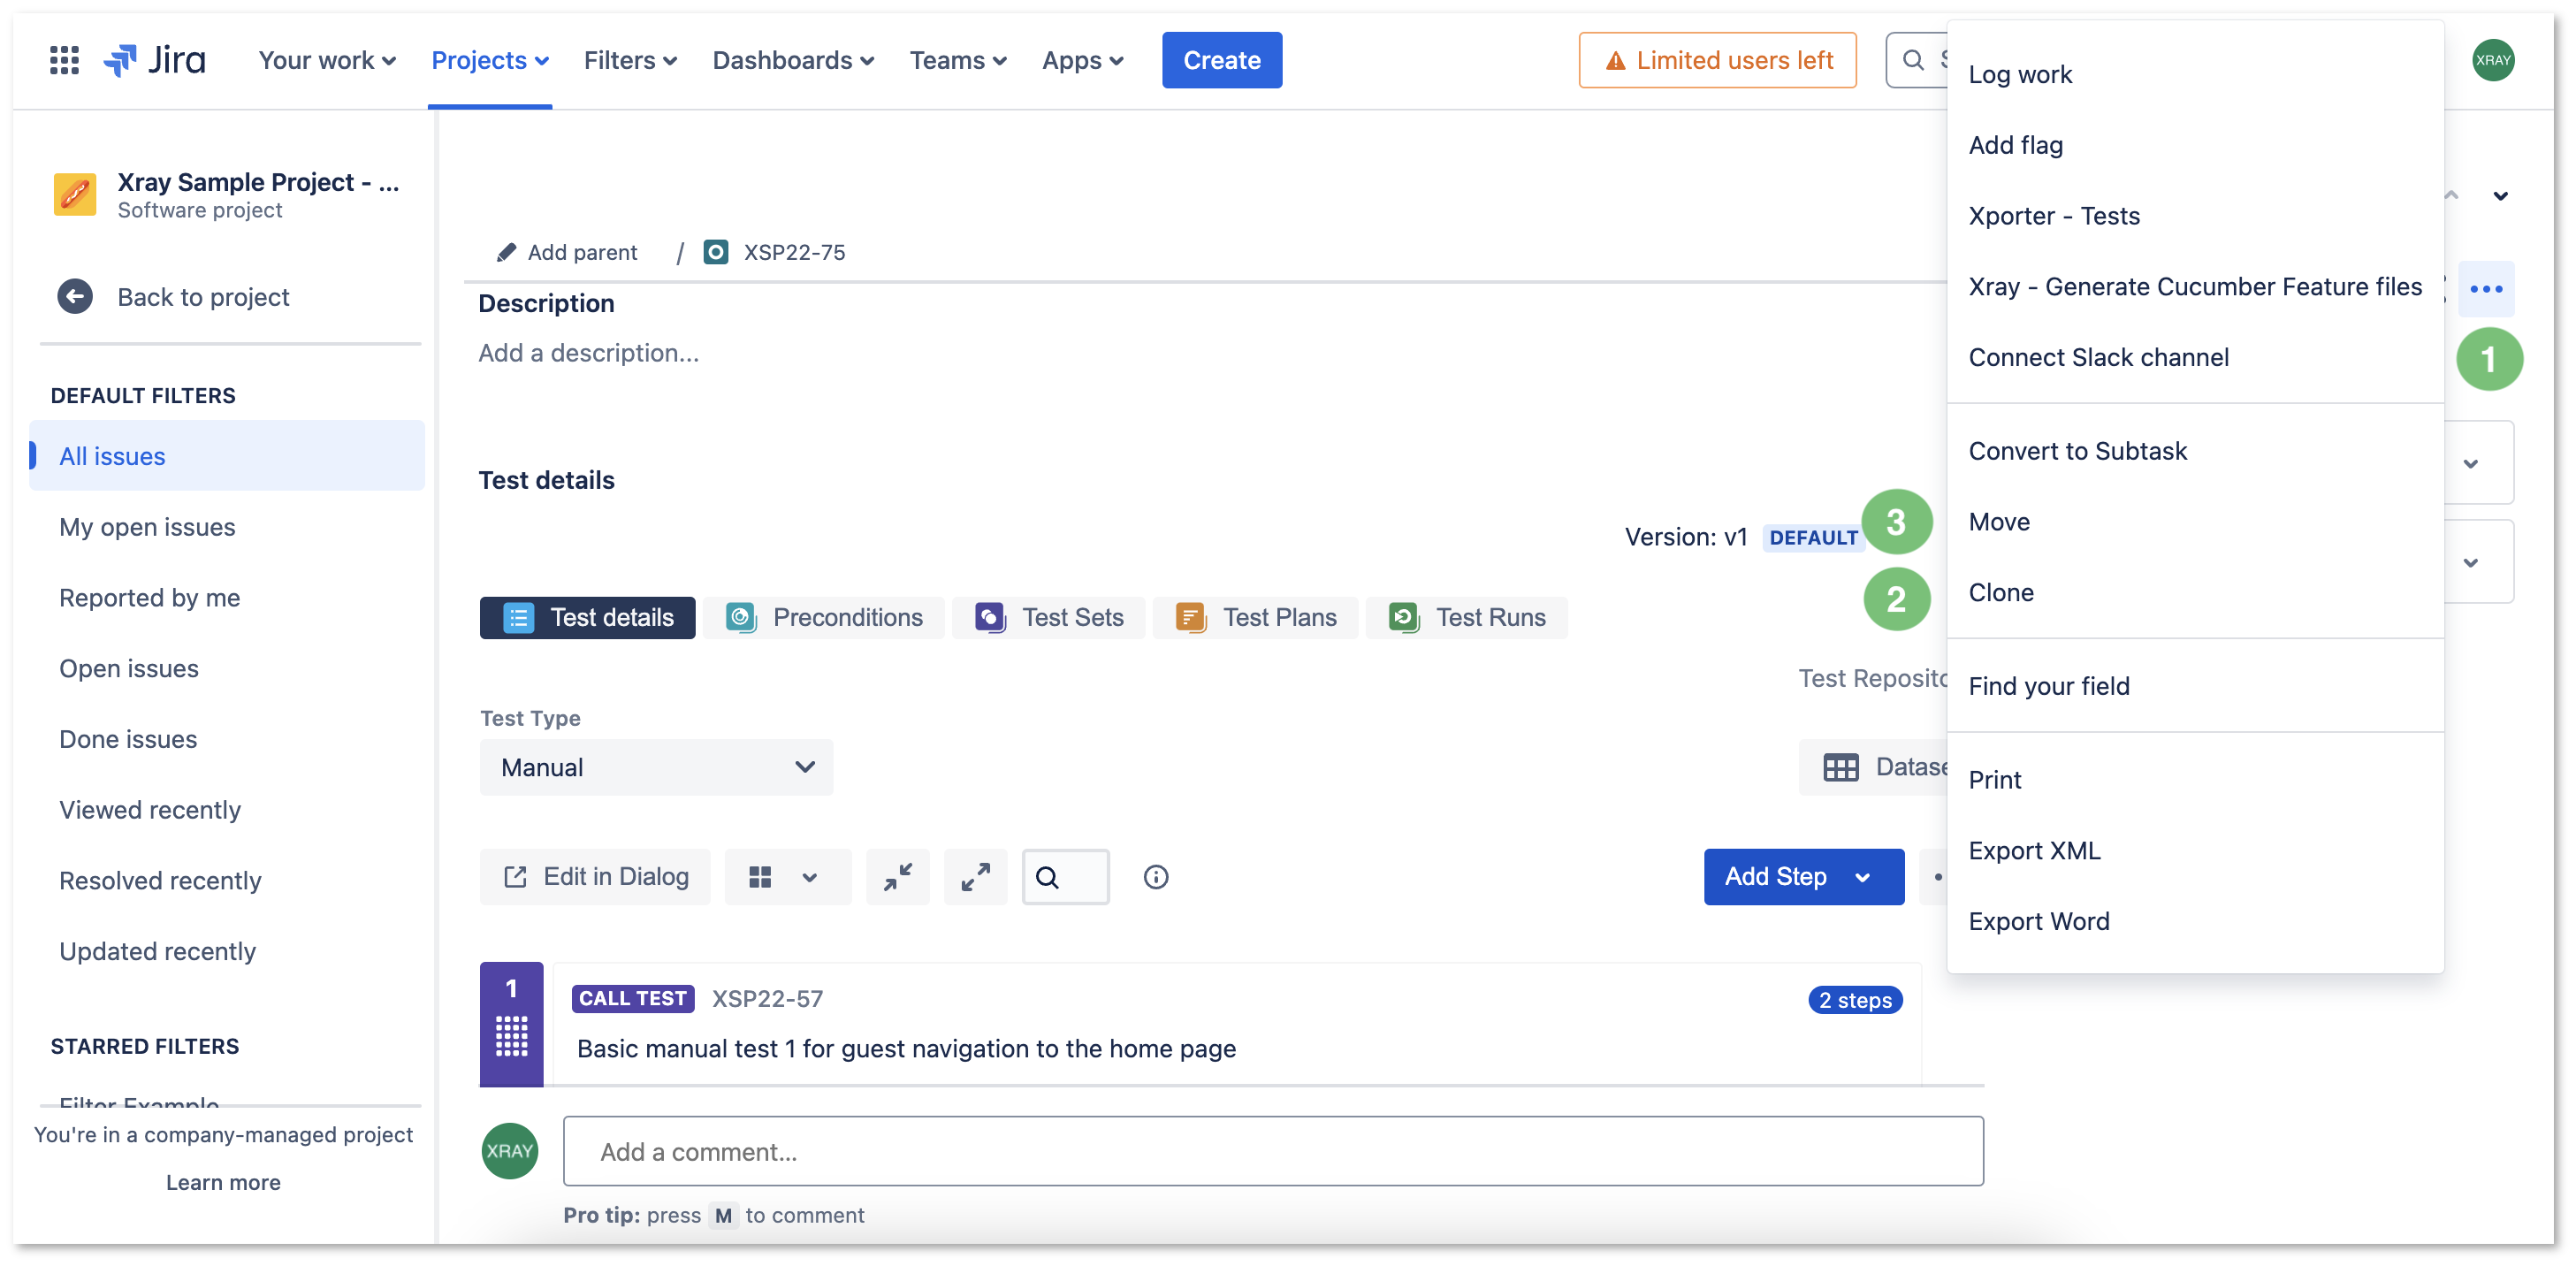Select Convert to Subtask

(2195, 451)
